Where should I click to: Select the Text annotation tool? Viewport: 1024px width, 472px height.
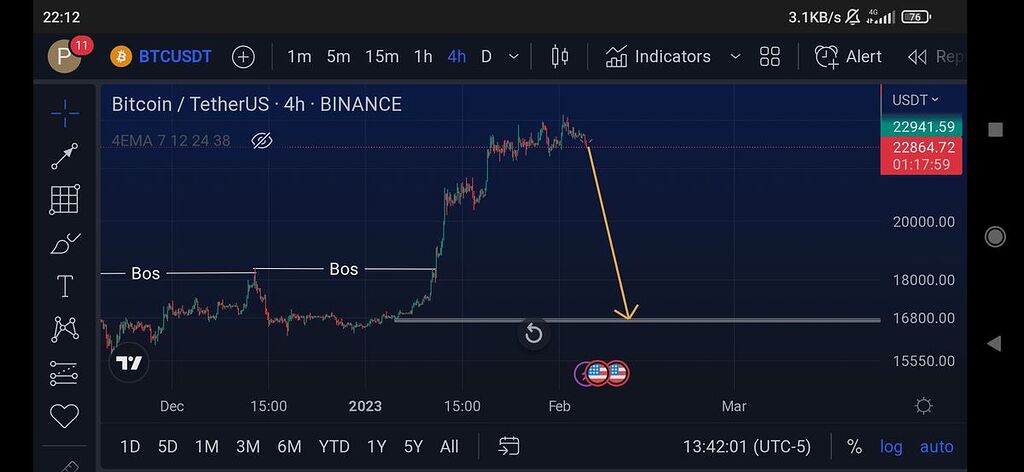(x=64, y=287)
